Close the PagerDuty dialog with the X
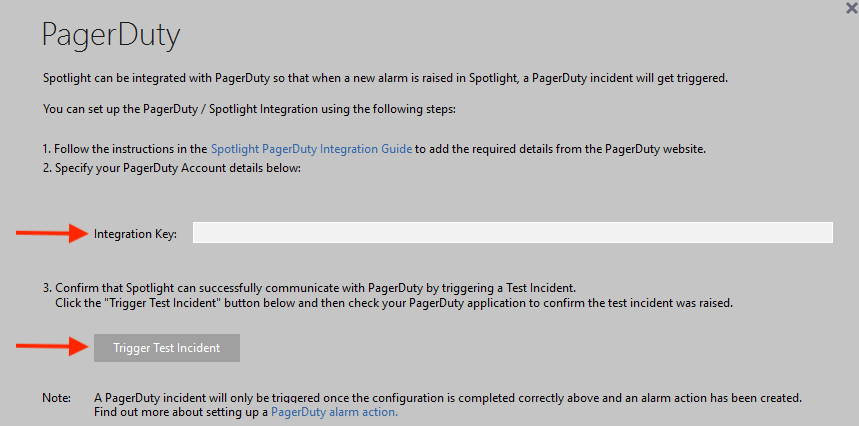 [850, 7]
